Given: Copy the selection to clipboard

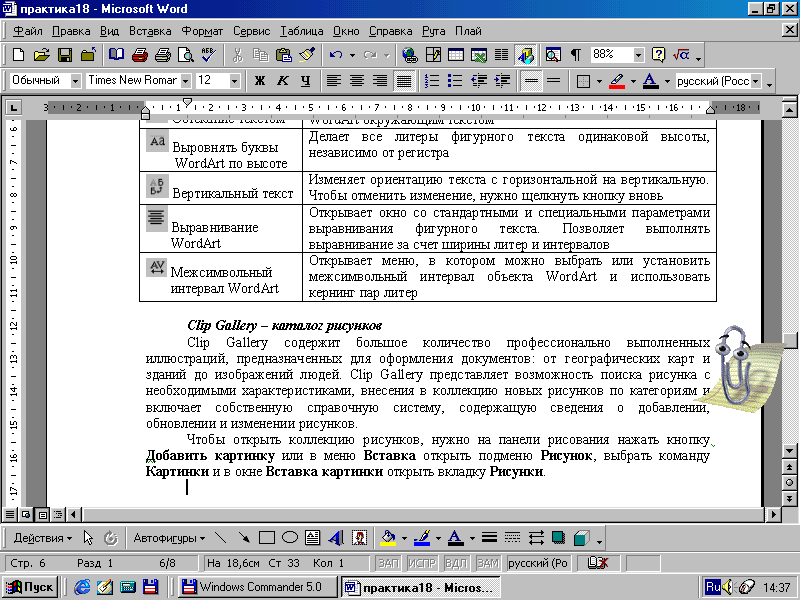Looking at the screenshot, I should click(x=261, y=55).
